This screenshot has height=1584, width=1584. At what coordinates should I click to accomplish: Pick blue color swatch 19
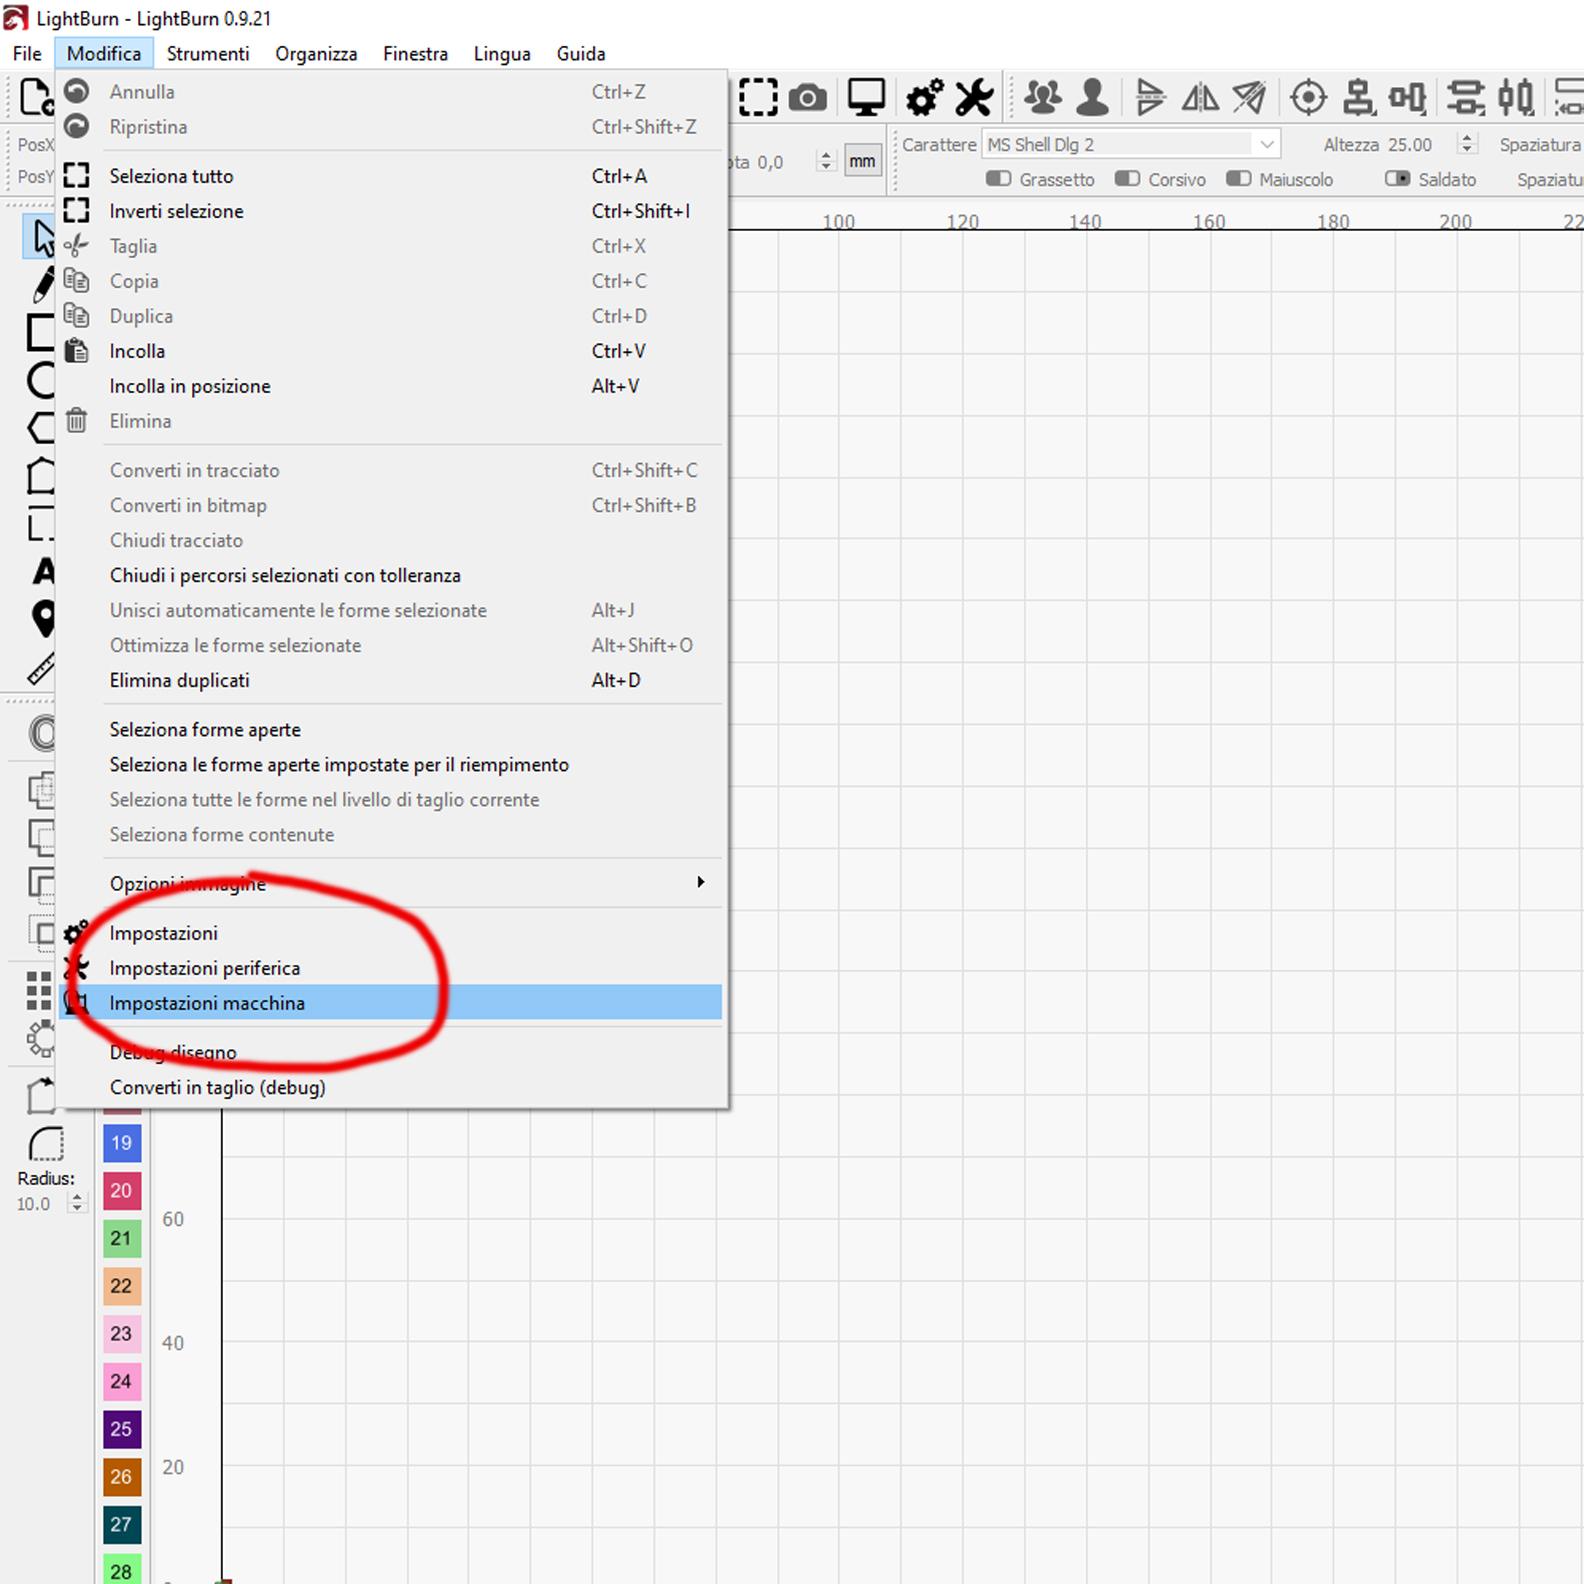click(121, 1143)
